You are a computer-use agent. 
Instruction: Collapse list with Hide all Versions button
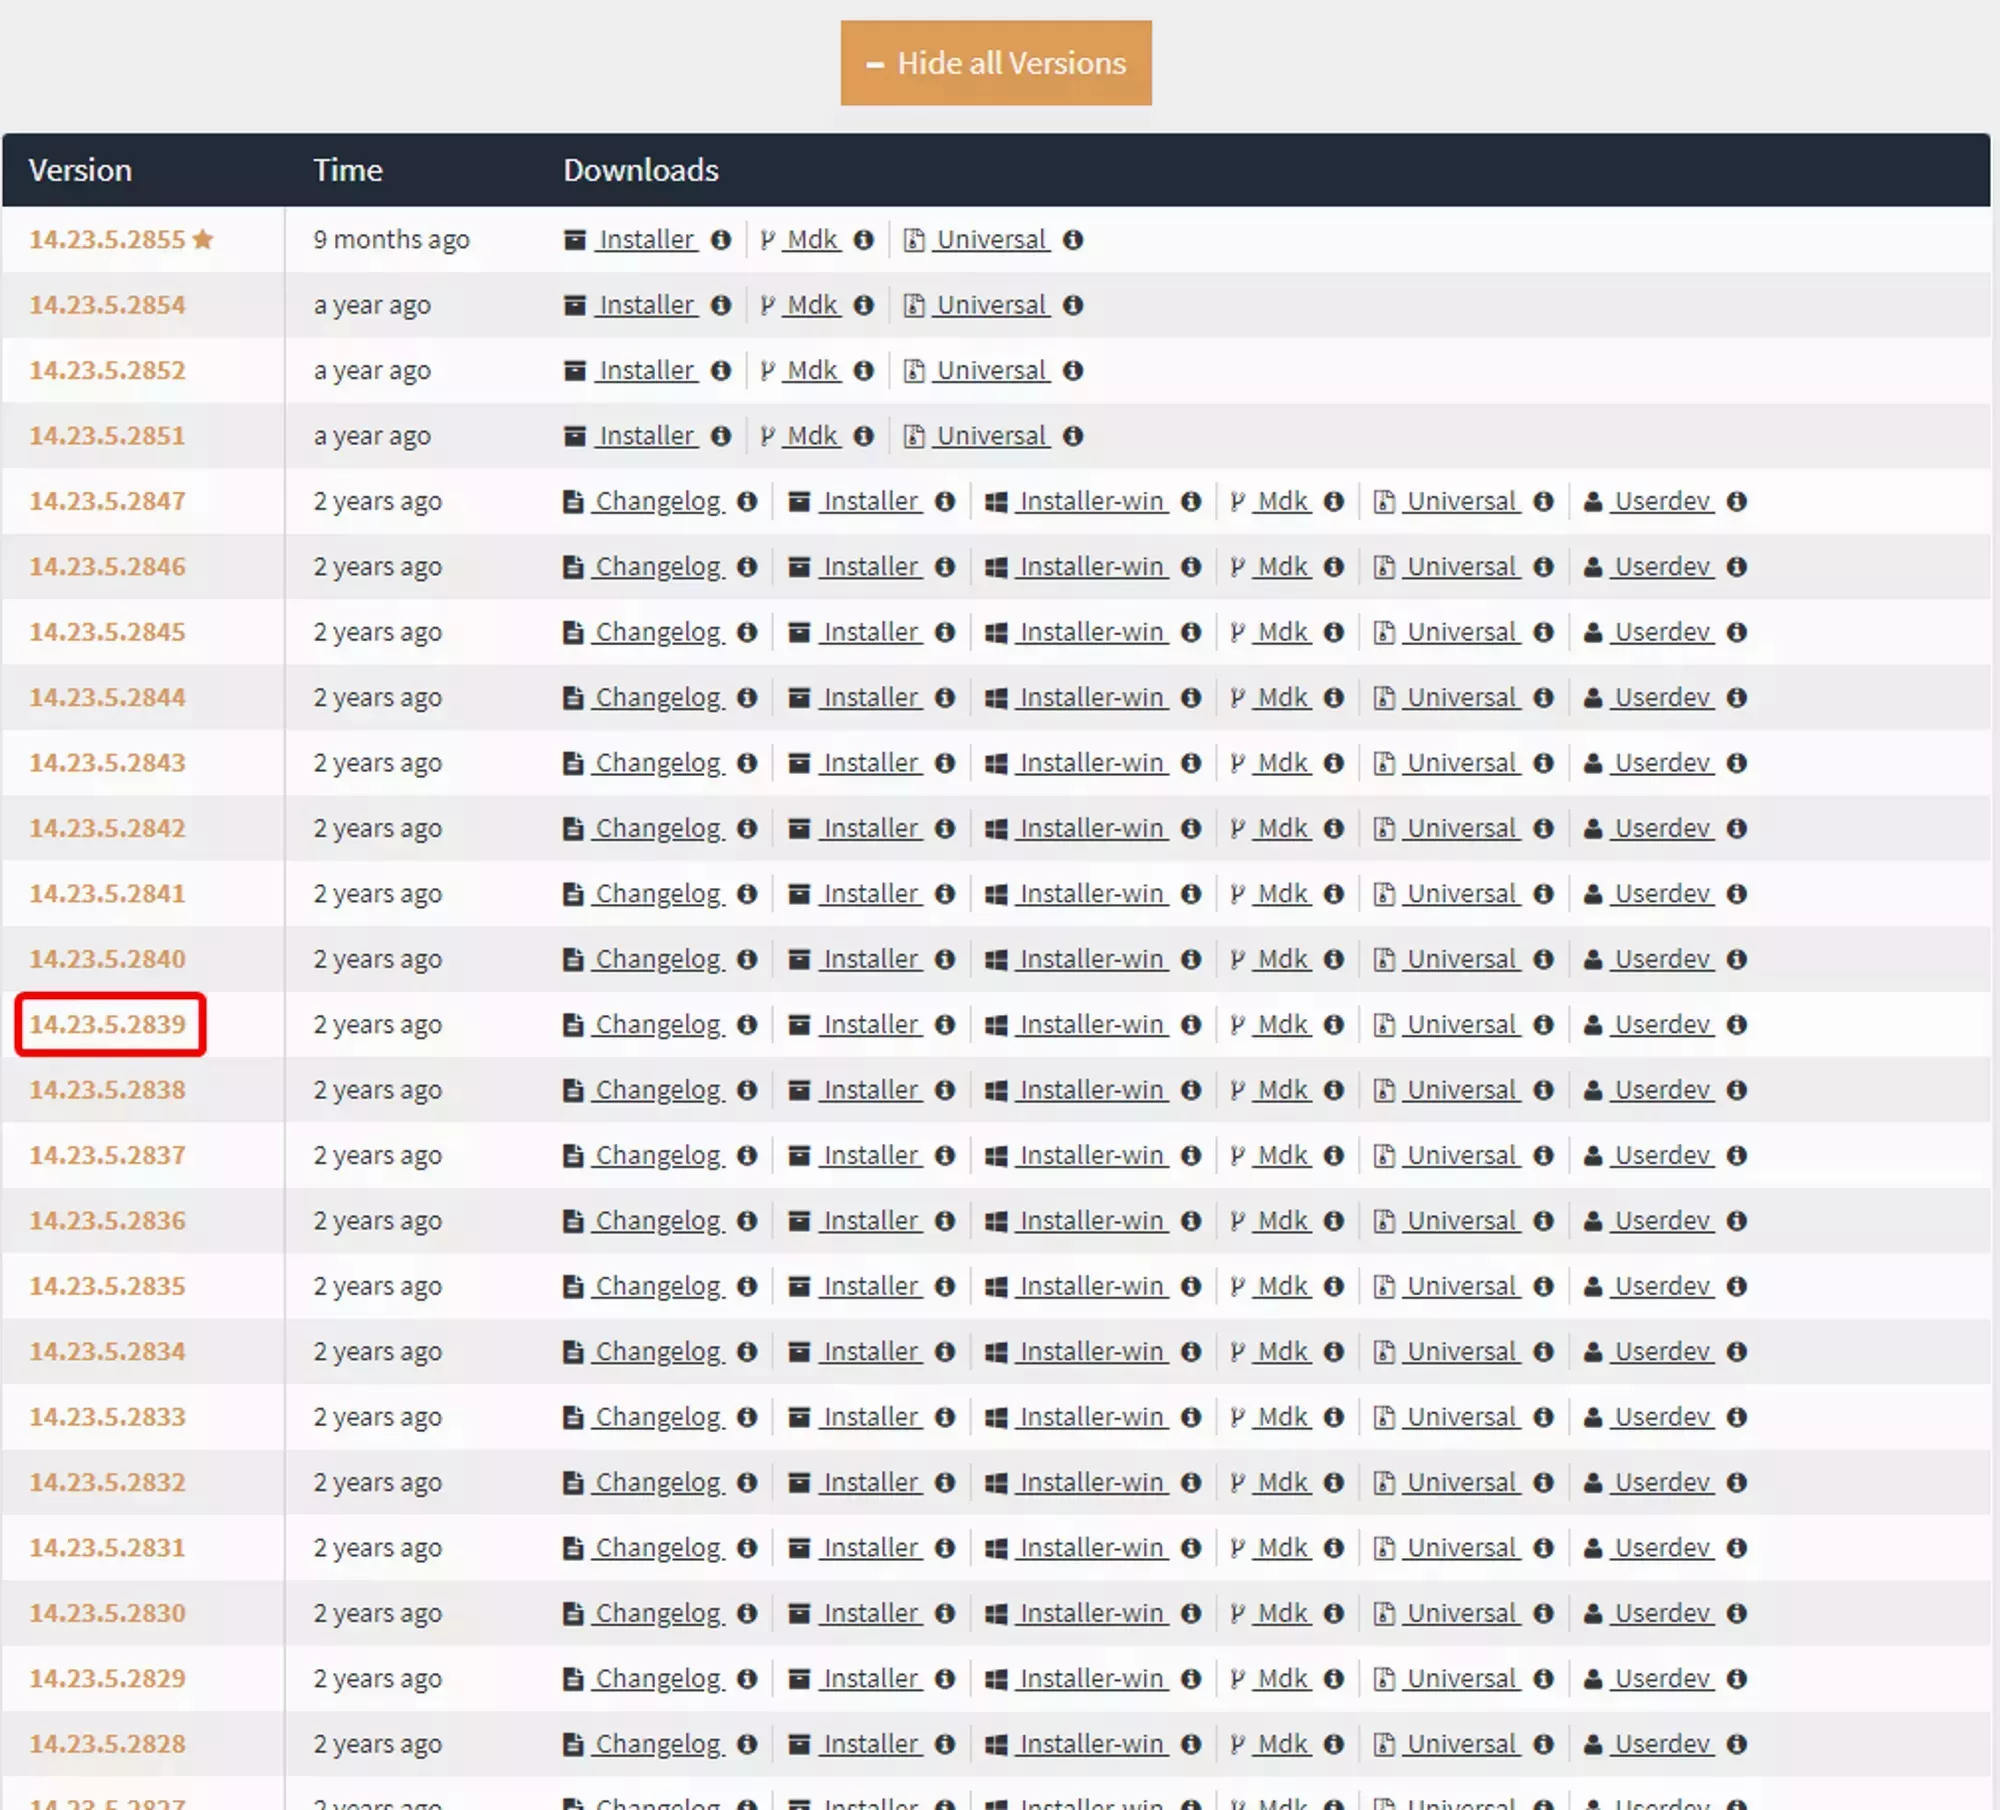(996, 63)
